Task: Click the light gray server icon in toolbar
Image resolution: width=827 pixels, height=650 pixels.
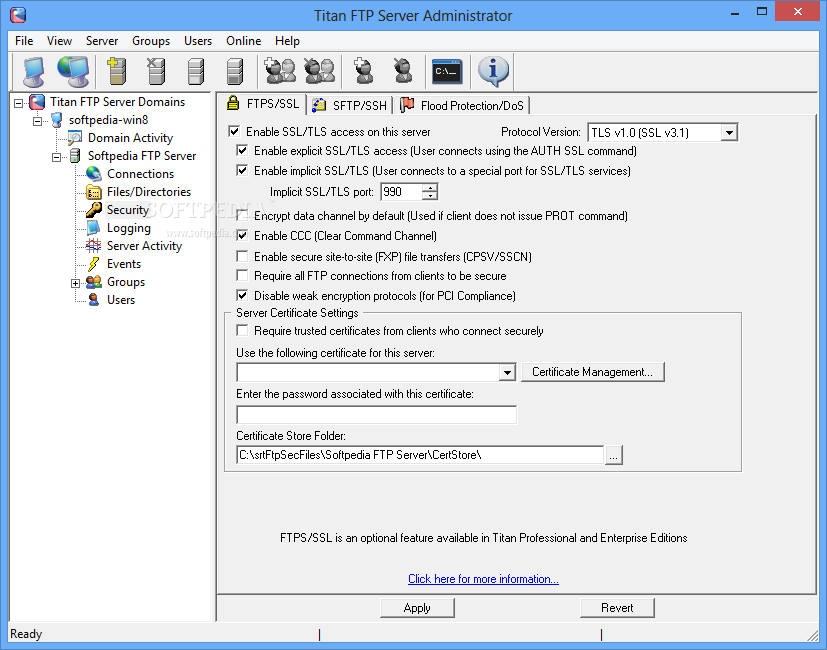Action: click(x=196, y=71)
